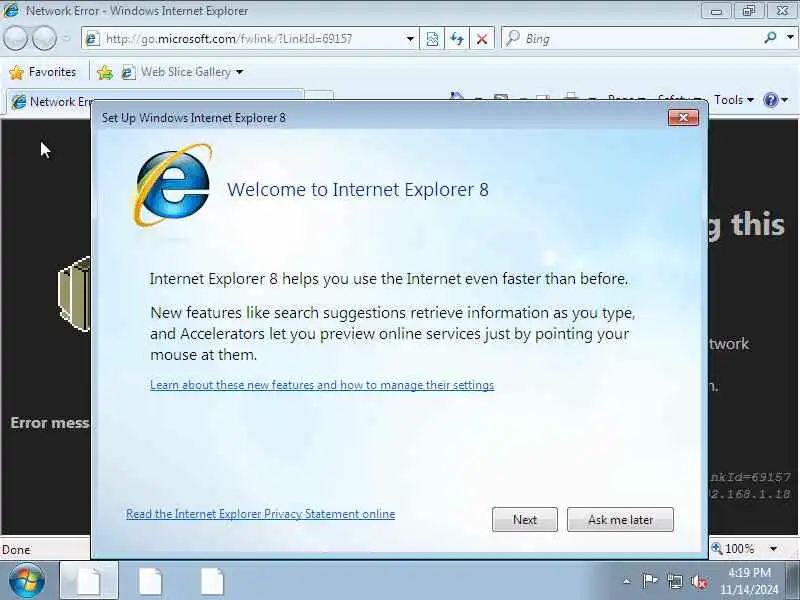
Task: Click the muted volume tray icon
Action: pos(699,581)
